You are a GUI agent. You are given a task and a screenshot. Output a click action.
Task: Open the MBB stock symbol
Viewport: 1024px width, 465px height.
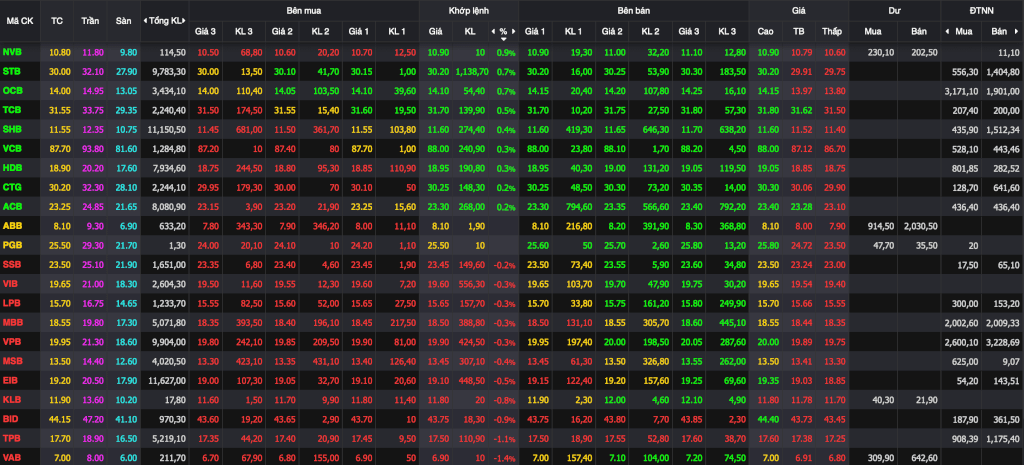tap(12, 324)
